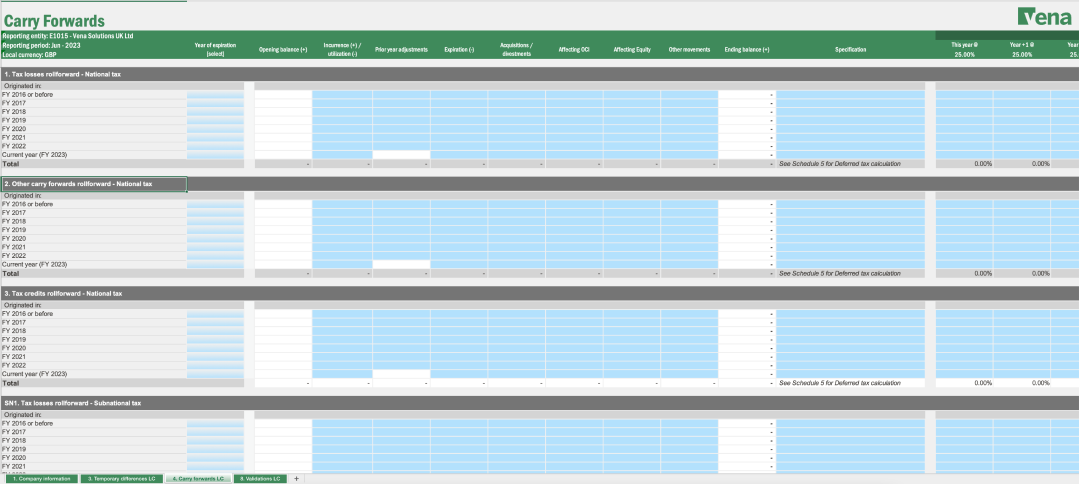Select section 3 Tax credits rollforward heading
Viewport: 1079px width, 484px height.
click(63, 293)
